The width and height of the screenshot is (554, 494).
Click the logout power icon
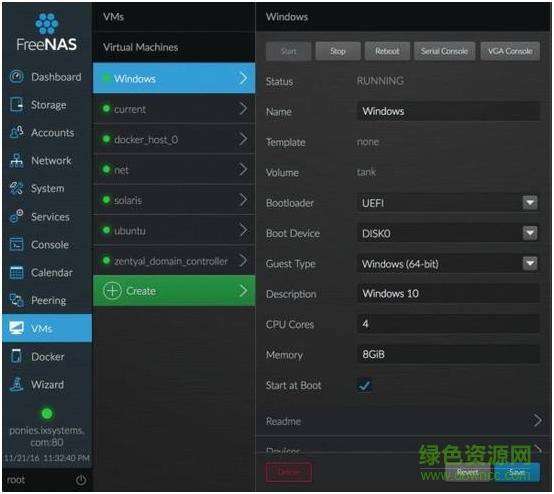(x=81, y=480)
